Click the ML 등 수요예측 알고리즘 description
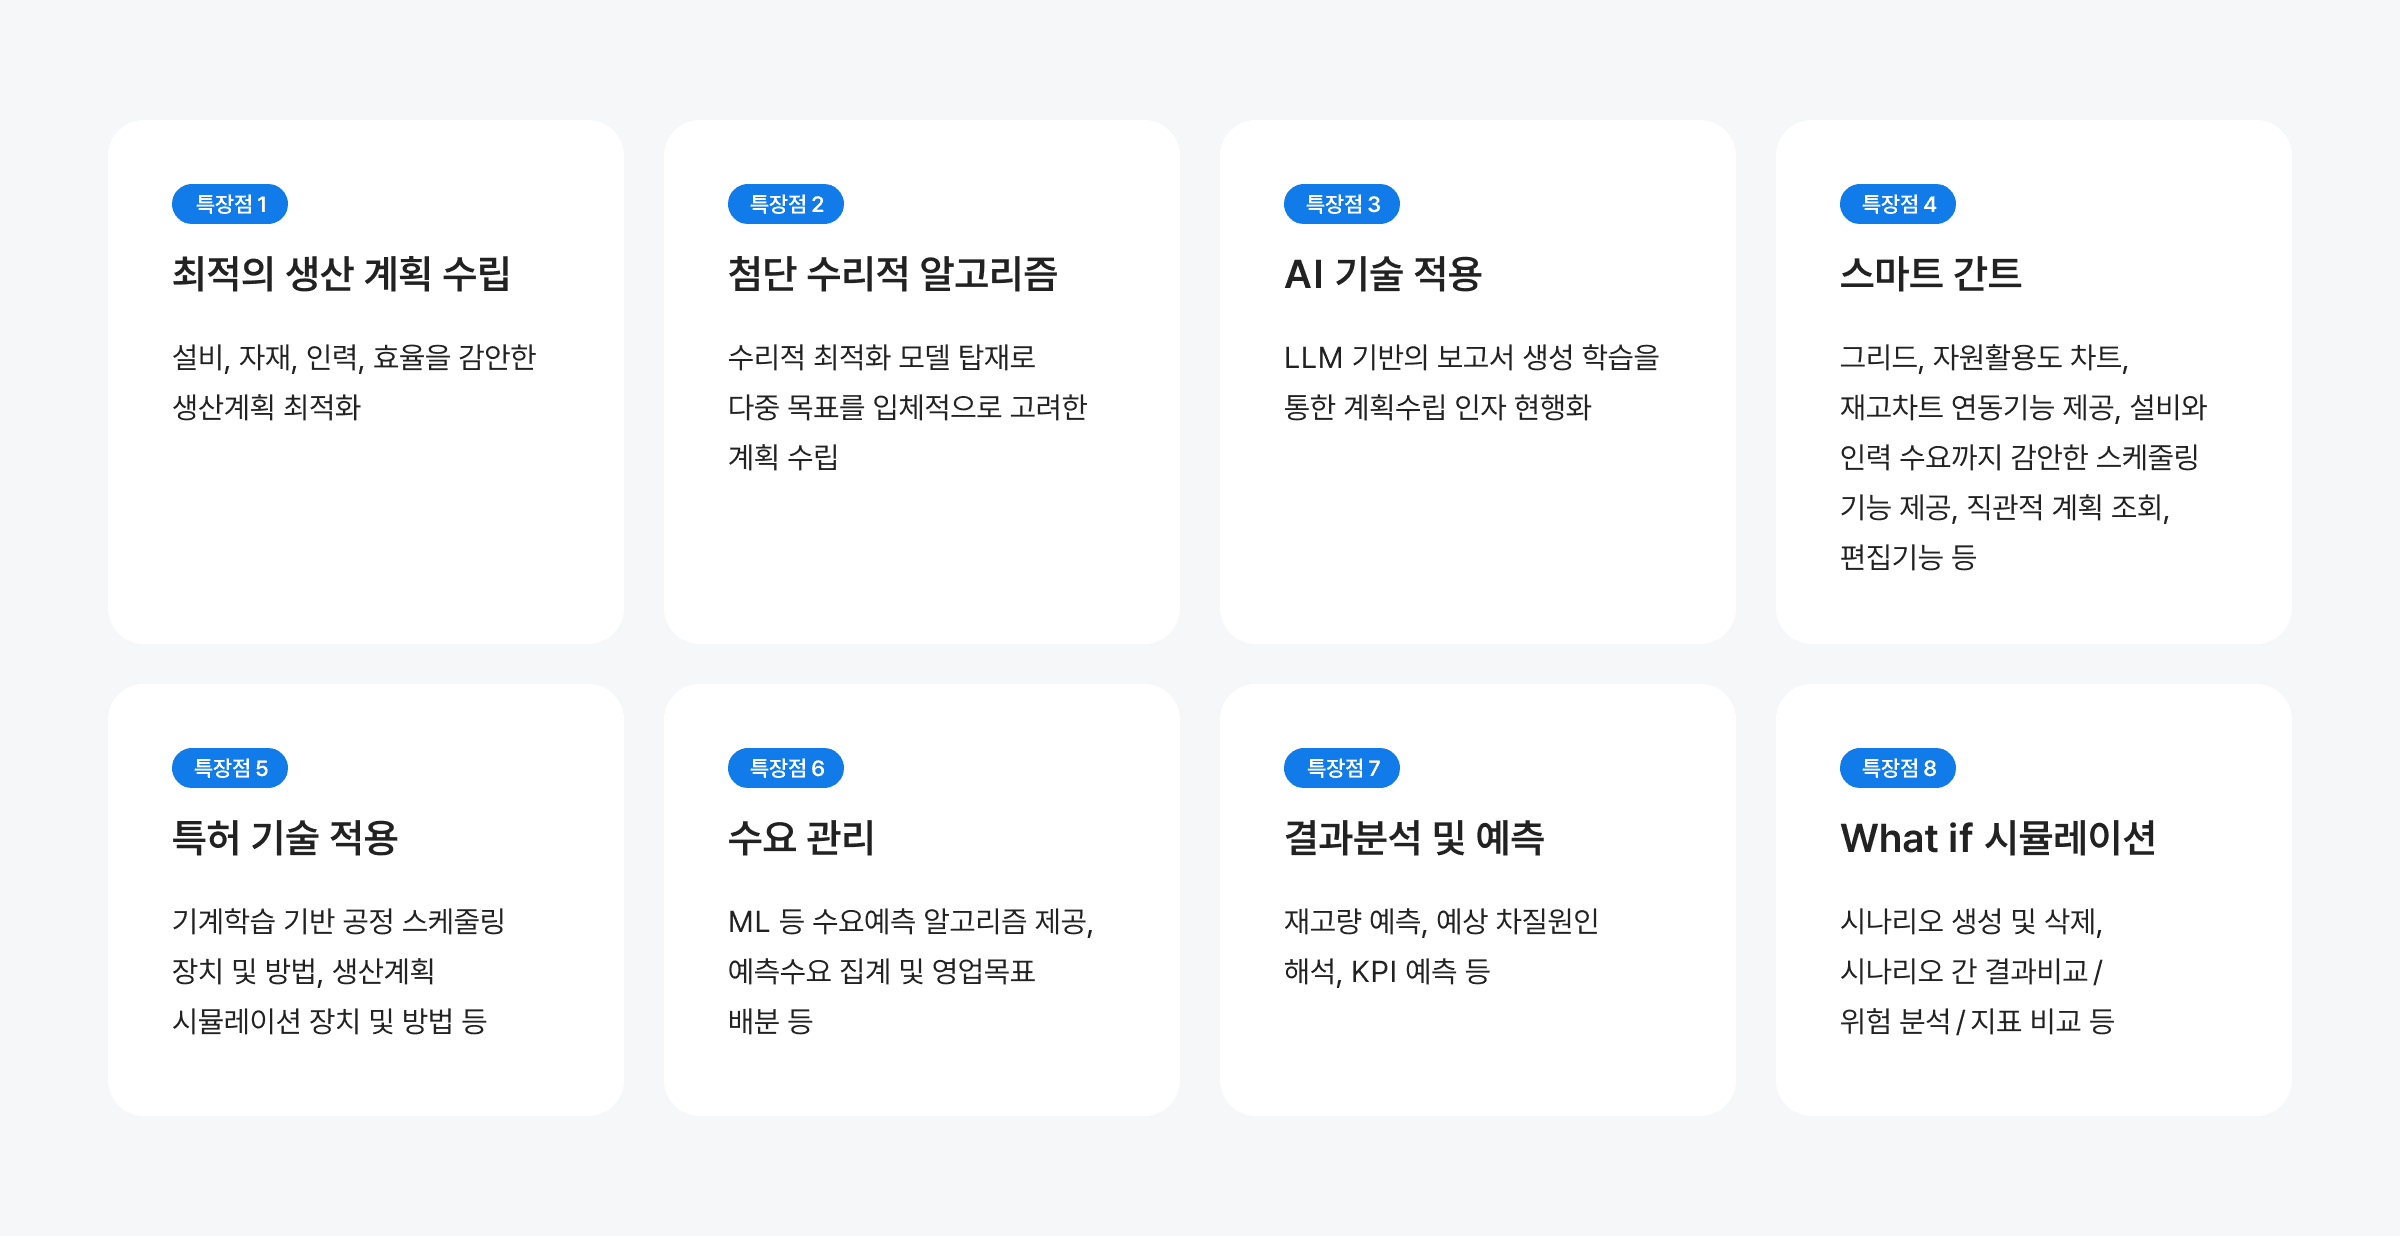Image resolution: width=2400 pixels, height=1236 pixels. (910, 970)
